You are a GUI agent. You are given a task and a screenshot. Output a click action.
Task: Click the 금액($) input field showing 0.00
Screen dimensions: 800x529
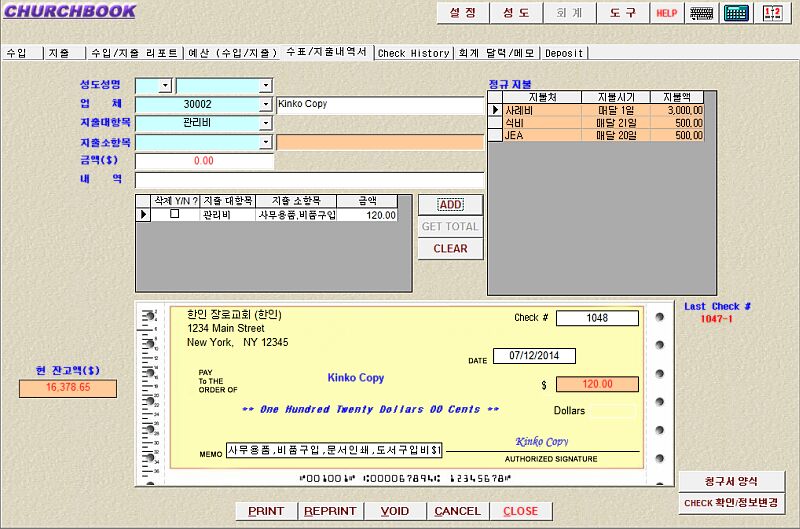pyautogui.click(x=204, y=161)
